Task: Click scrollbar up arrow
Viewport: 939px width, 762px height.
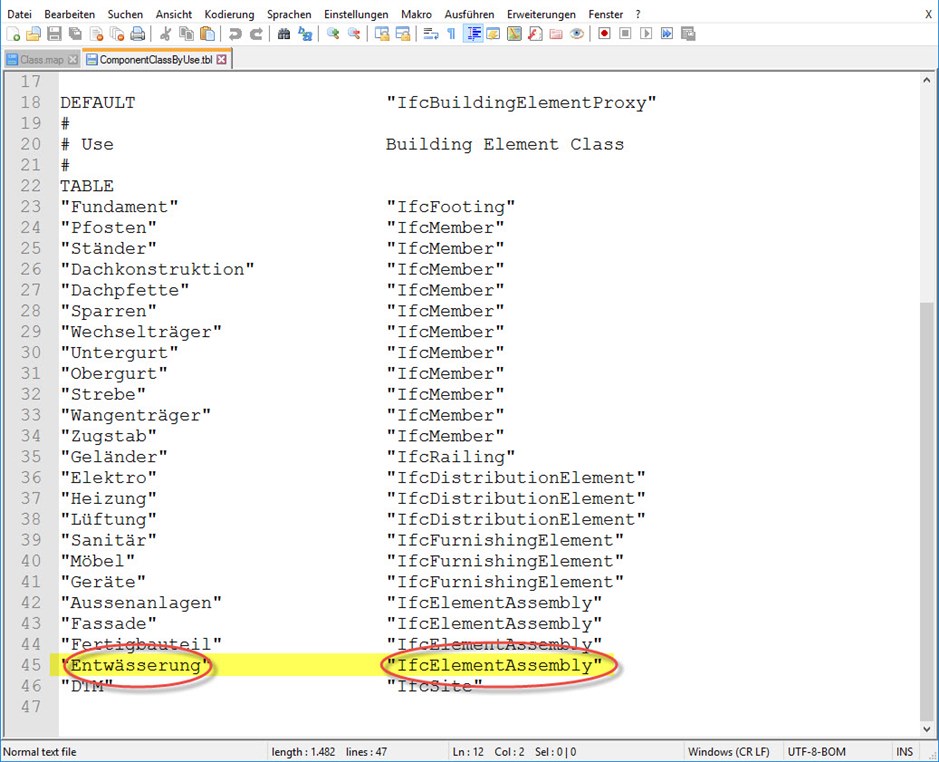Action: coord(926,80)
